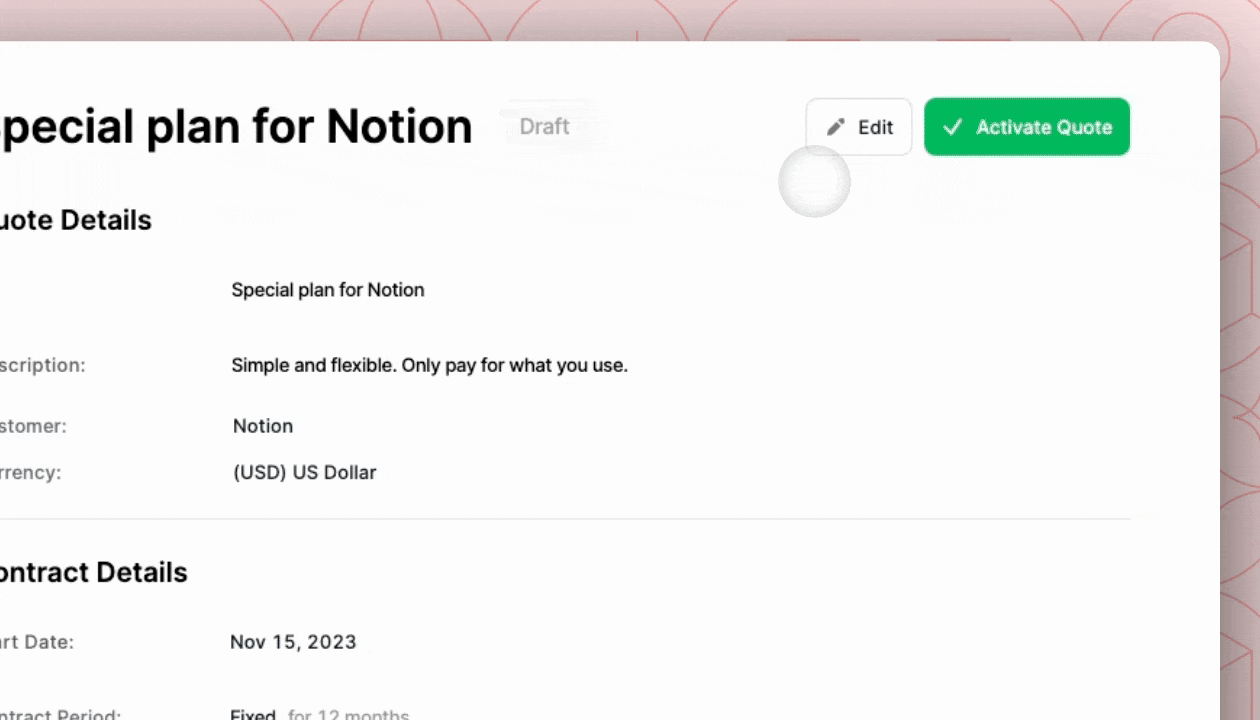Click the Quote Details section heading
The height and width of the screenshot is (720, 1260).
pyautogui.click(x=76, y=220)
